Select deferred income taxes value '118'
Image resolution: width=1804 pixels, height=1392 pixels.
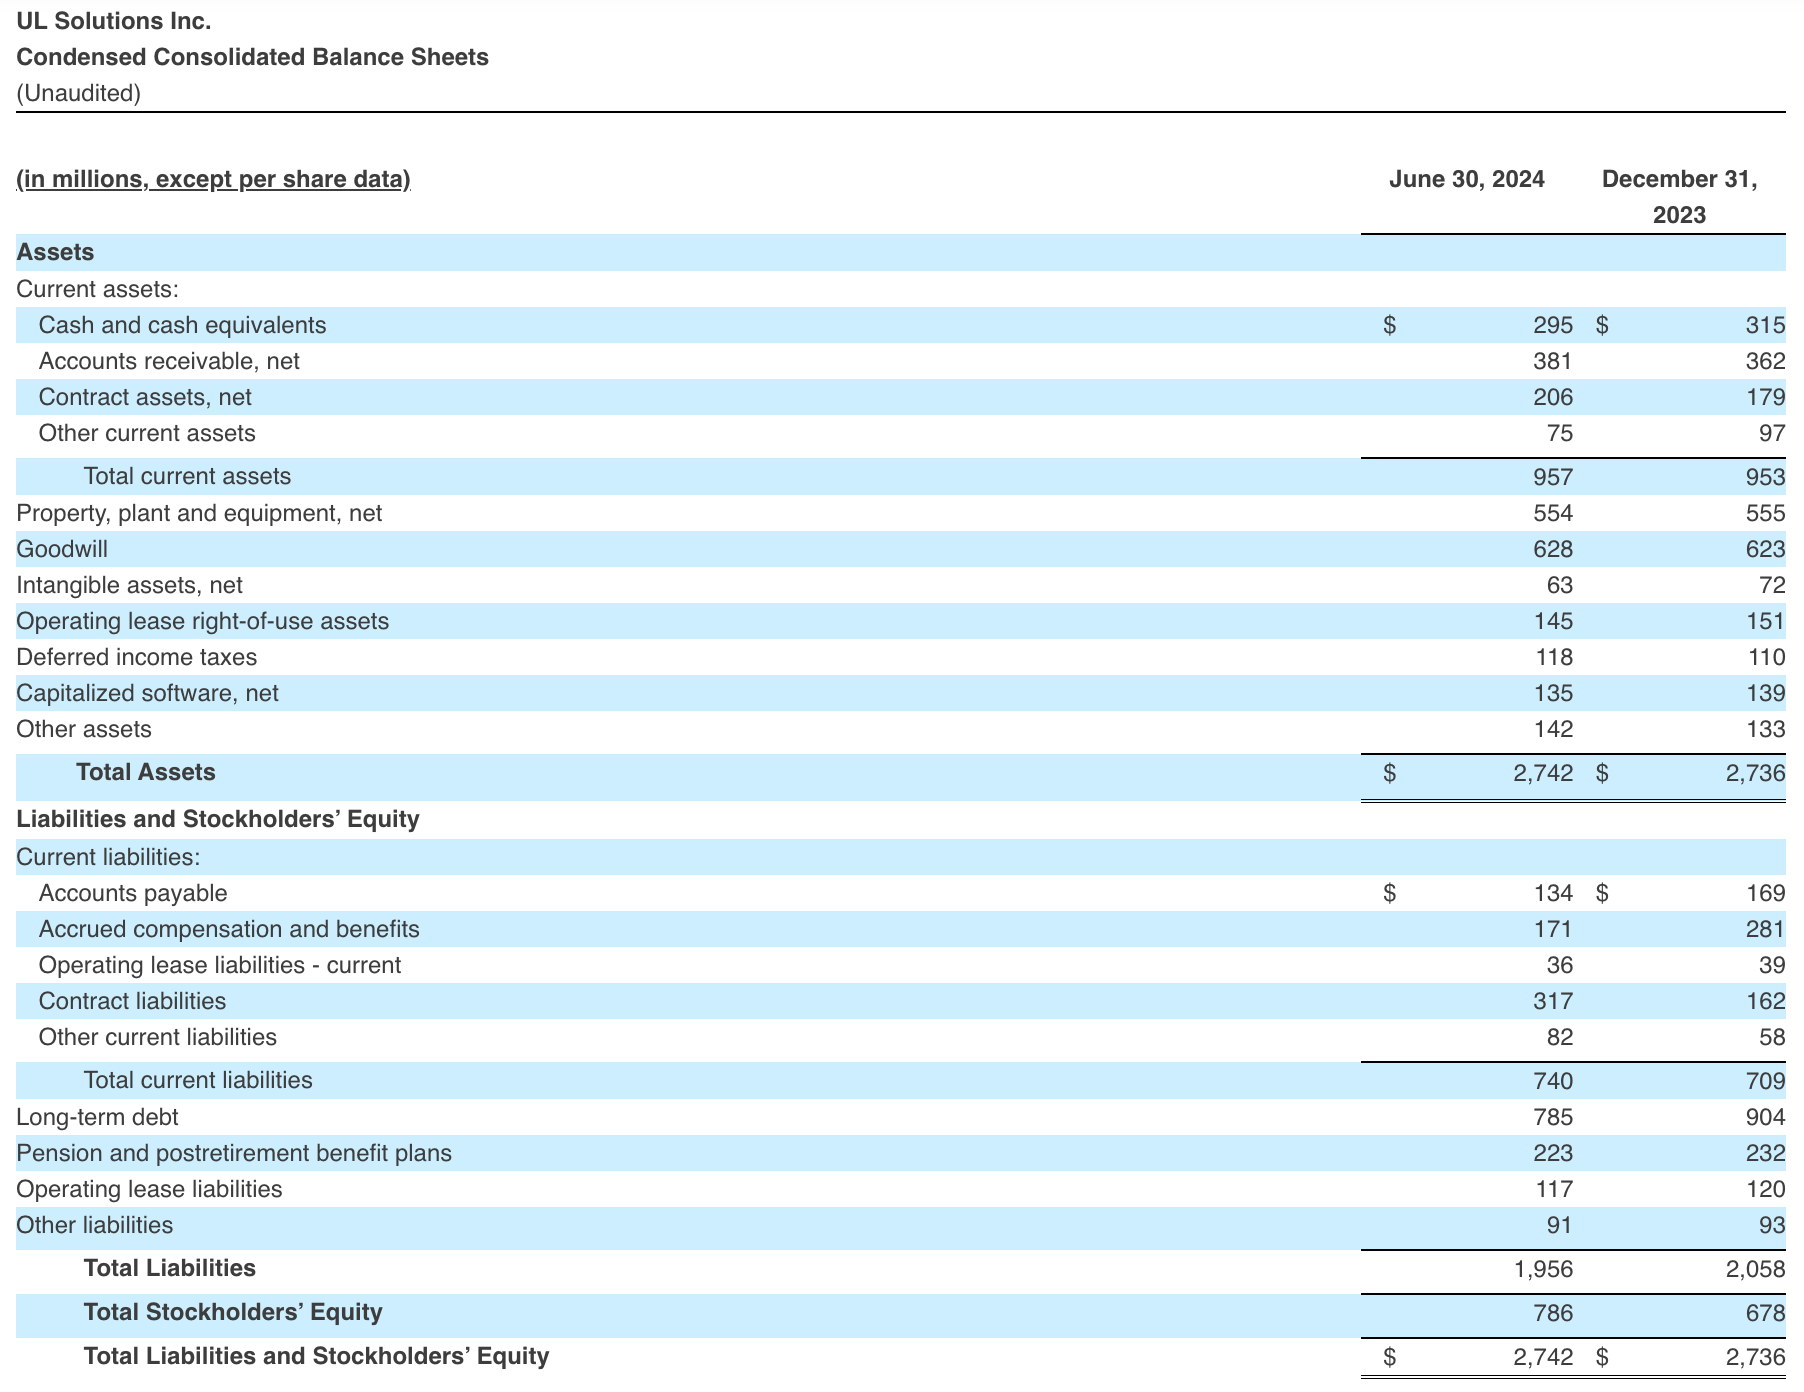1553,657
